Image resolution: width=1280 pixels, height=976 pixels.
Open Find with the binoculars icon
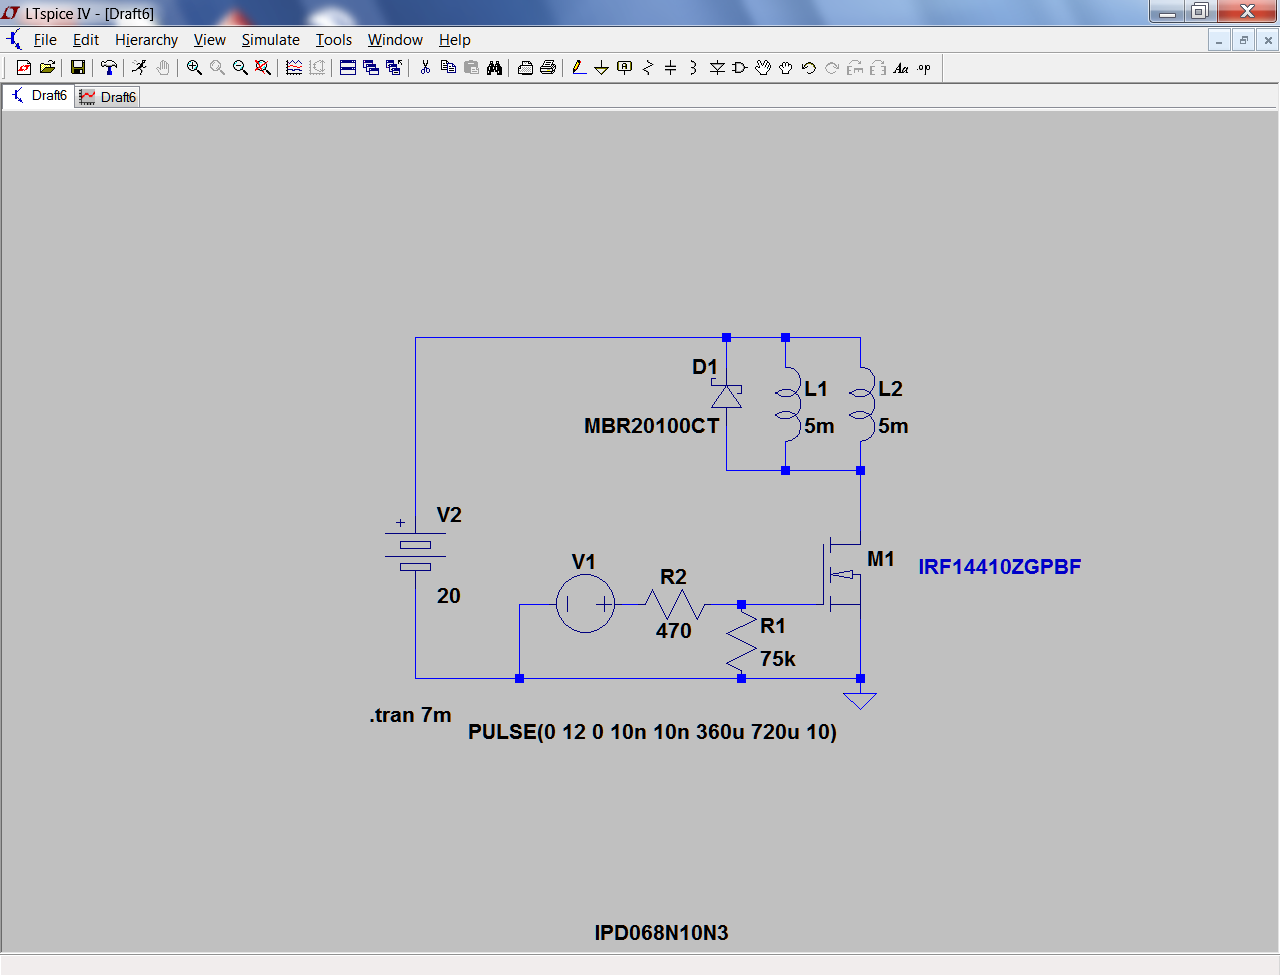tap(494, 68)
